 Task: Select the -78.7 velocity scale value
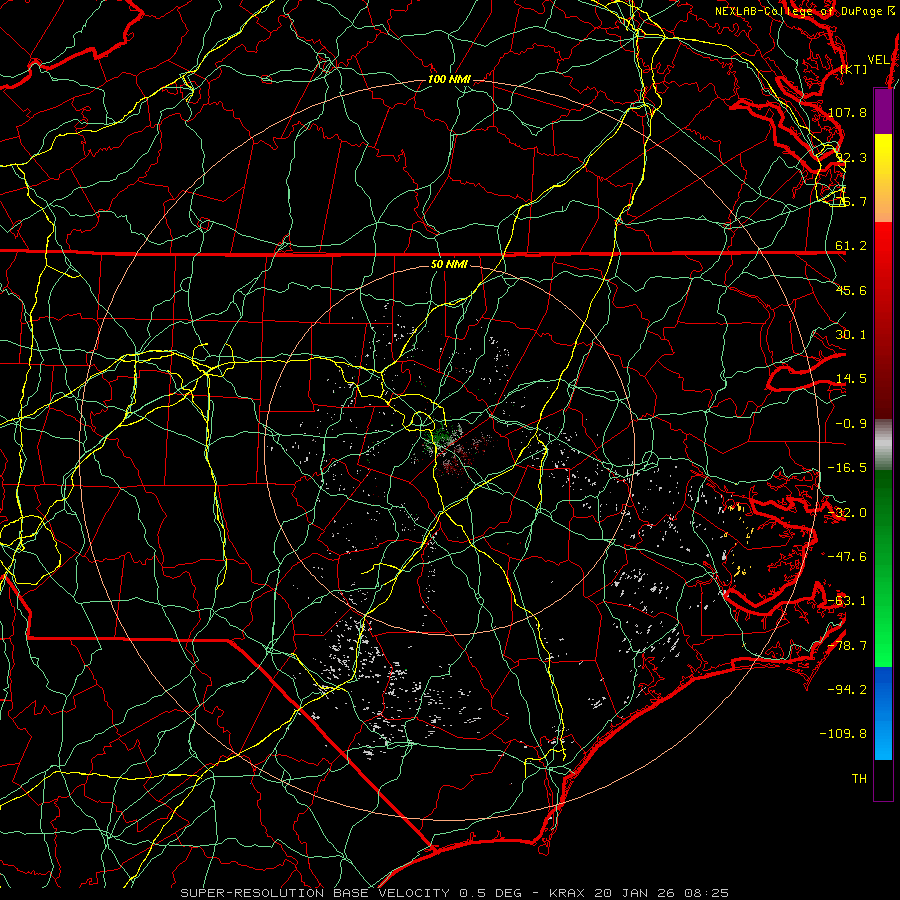(x=847, y=646)
